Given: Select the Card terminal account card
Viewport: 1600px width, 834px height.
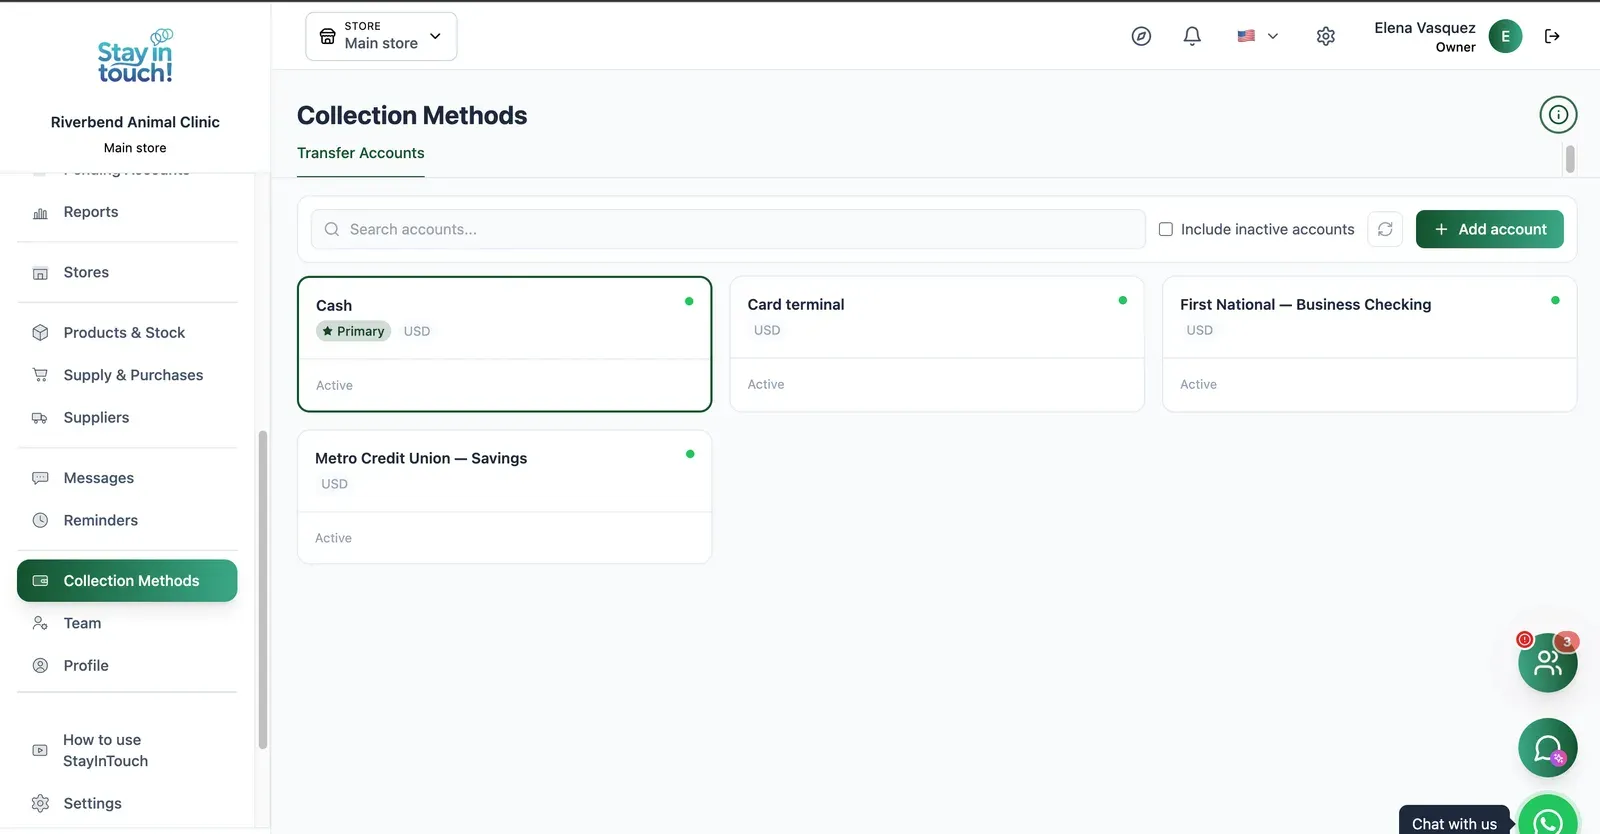Looking at the screenshot, I should (937, 344).
